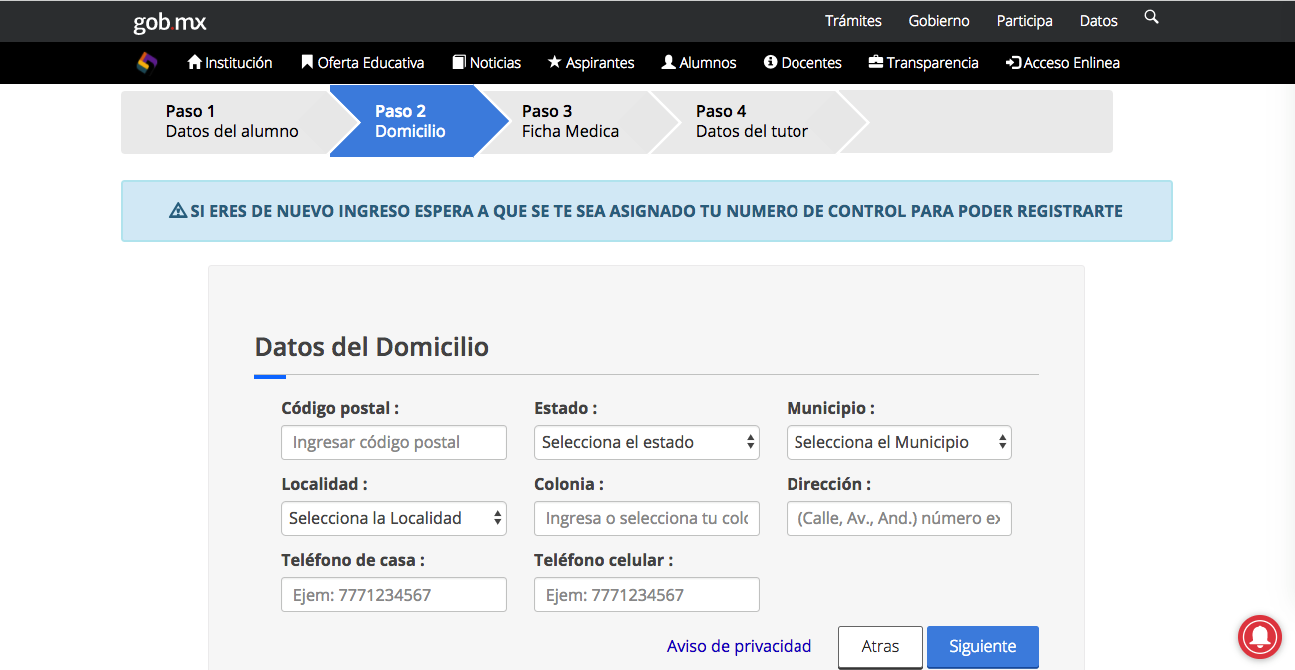Open Alumnos with user icon

point(699,63)
